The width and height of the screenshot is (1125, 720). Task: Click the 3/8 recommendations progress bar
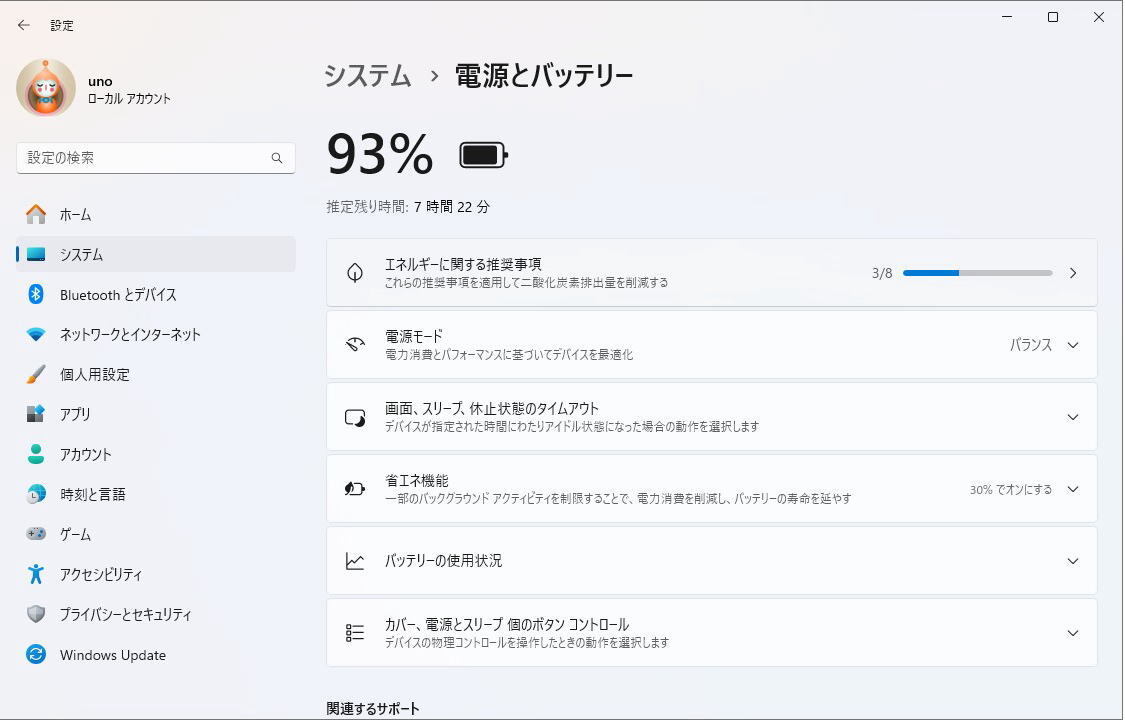point(977,272)
